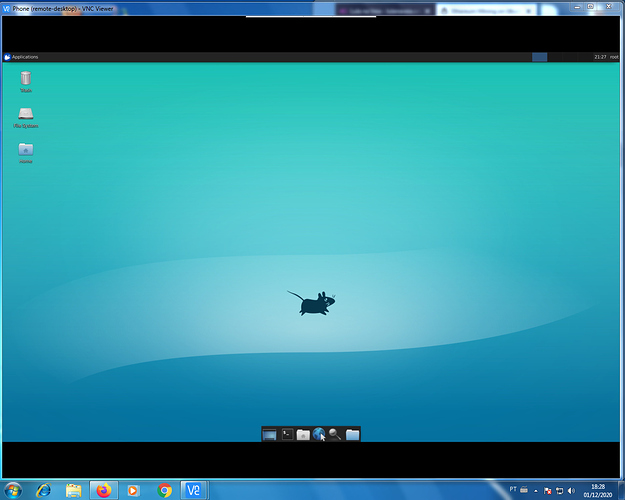Open the Xfce Applications menu

[21, 57]
